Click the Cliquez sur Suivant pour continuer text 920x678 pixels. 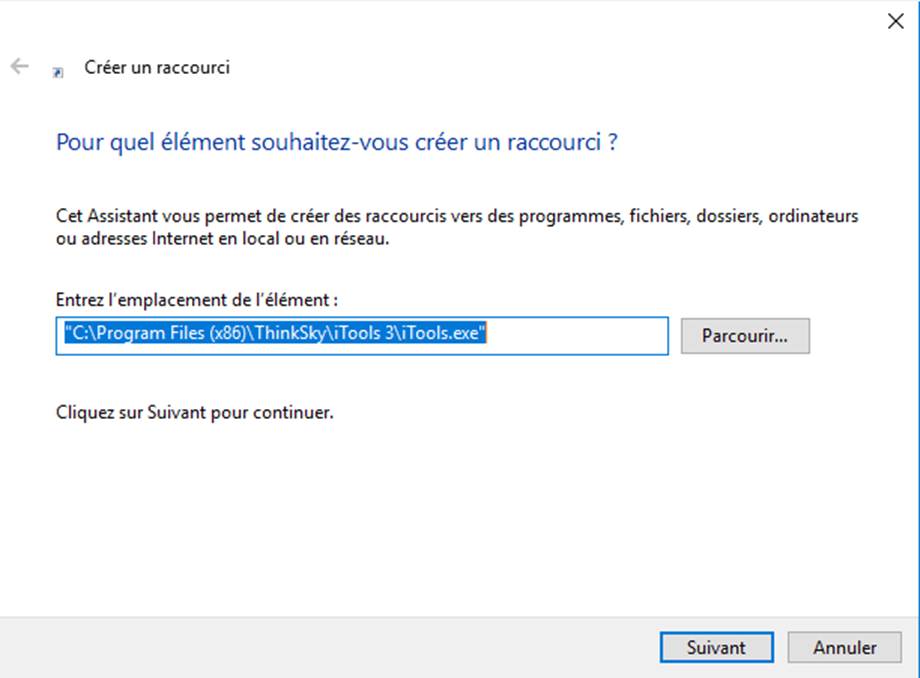pos(195,413)
